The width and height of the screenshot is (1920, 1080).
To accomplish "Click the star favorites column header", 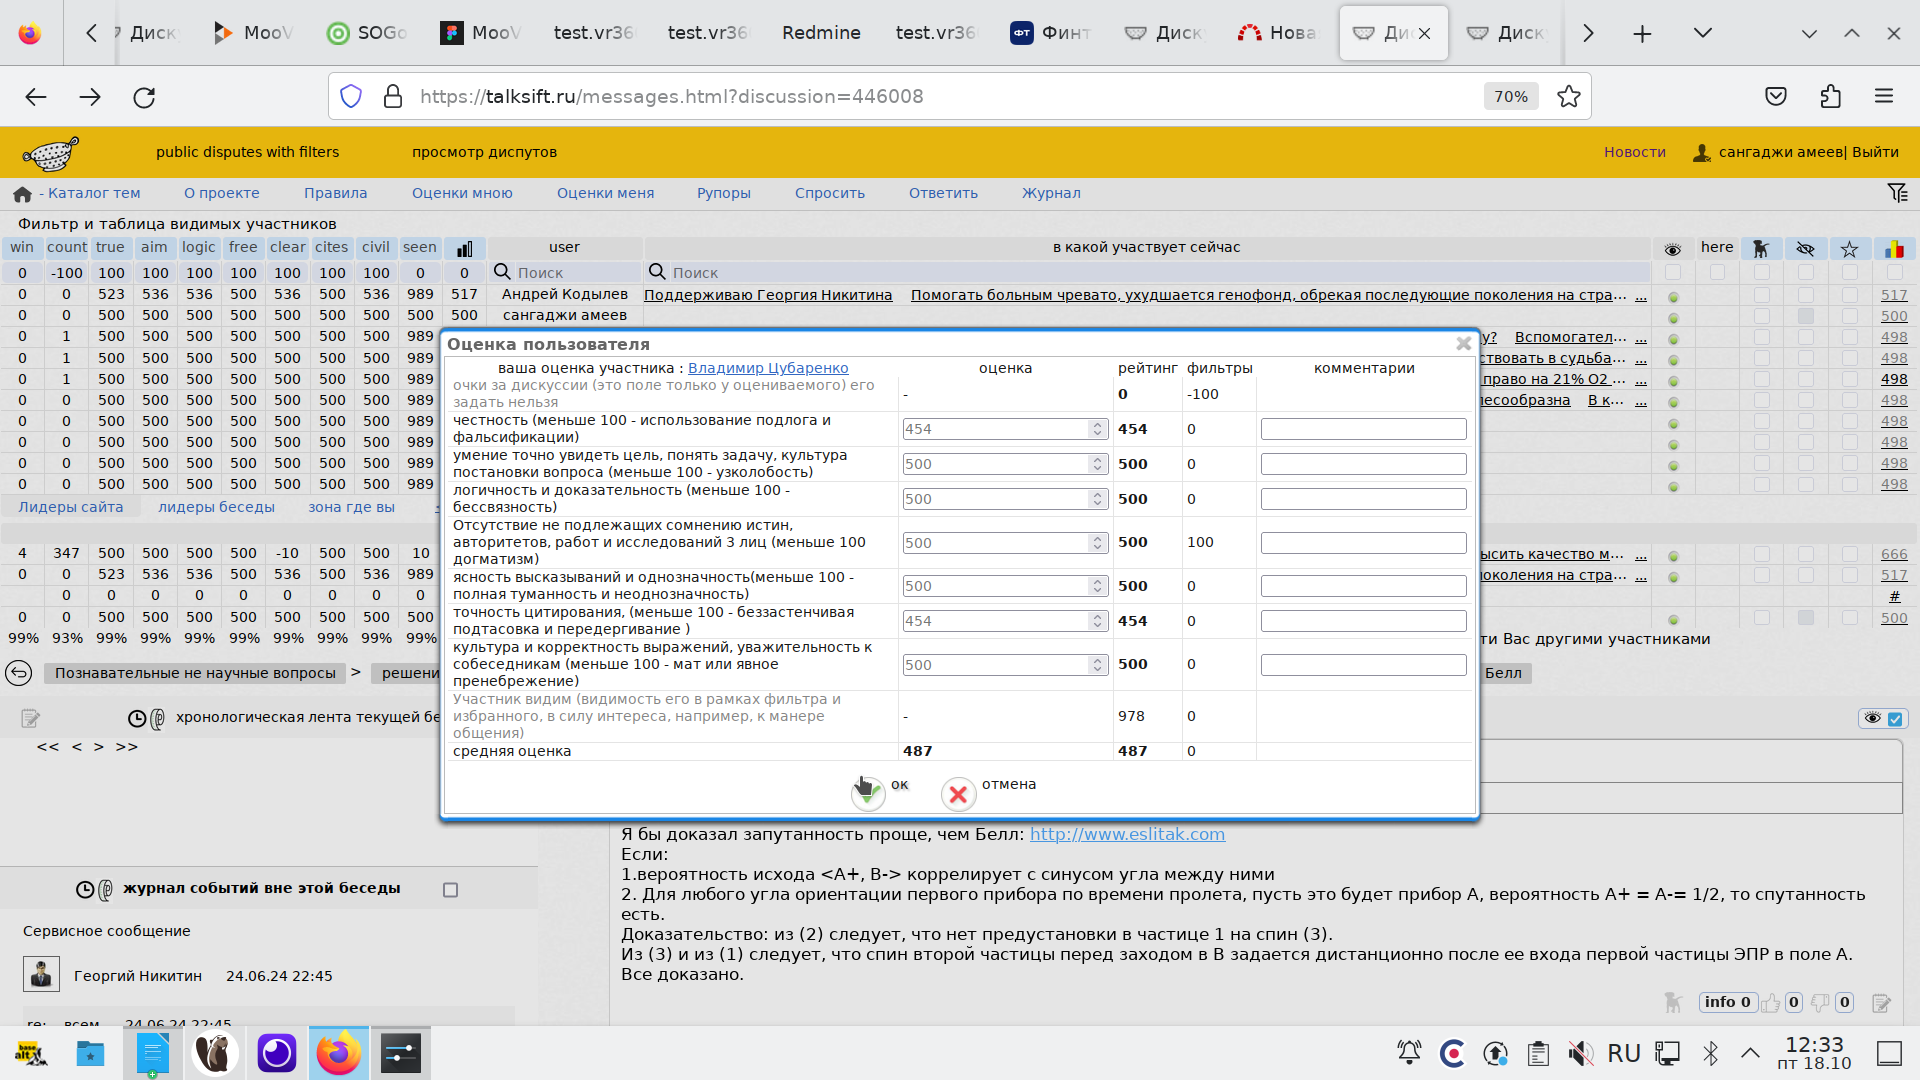I will click(x=1849, y=248).
